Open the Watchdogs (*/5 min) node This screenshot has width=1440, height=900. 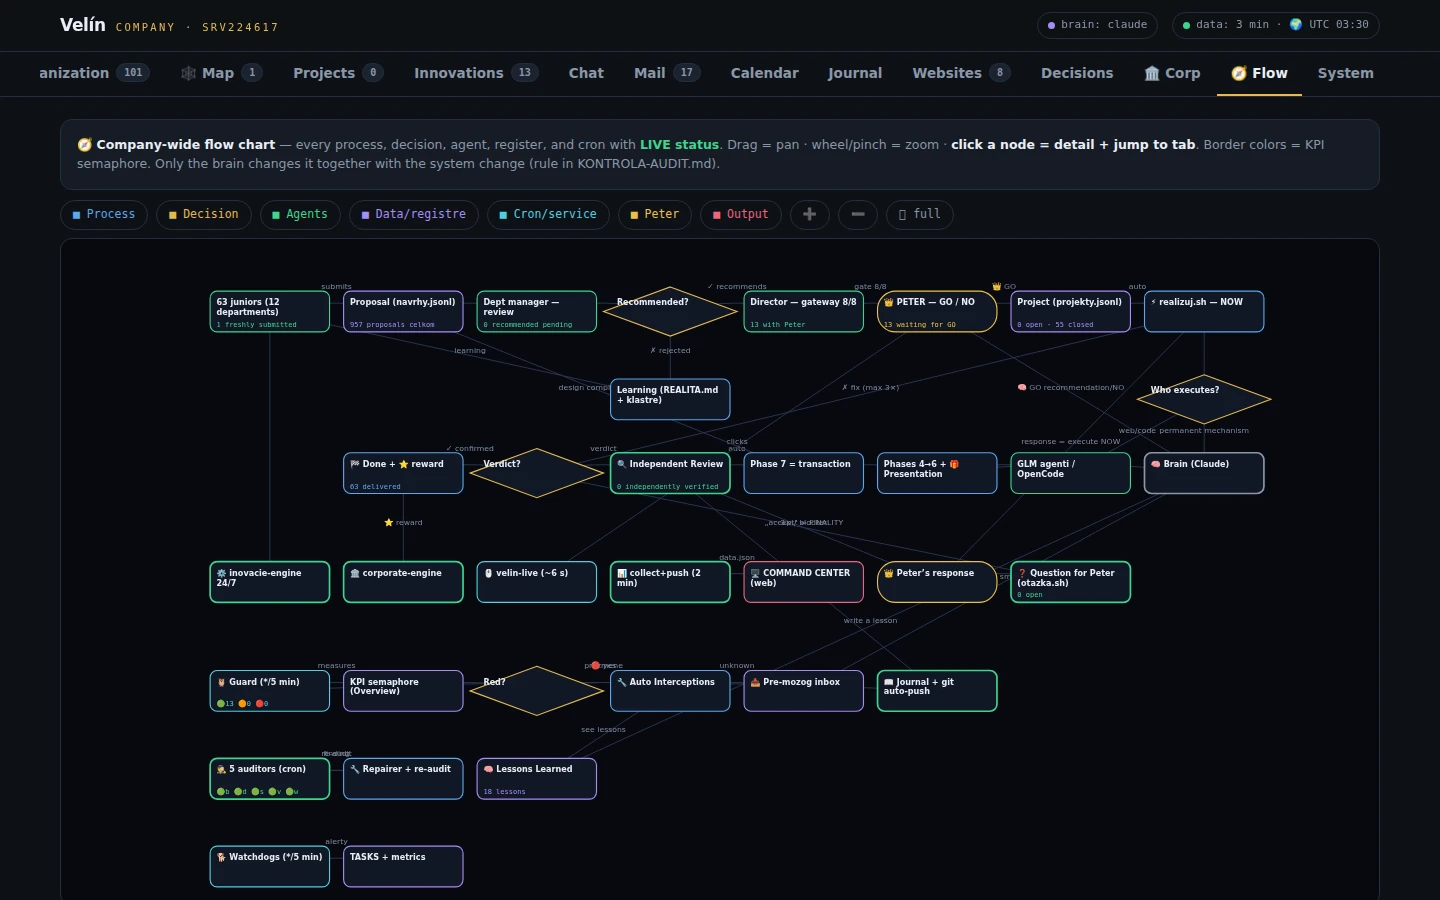point(270,866)
